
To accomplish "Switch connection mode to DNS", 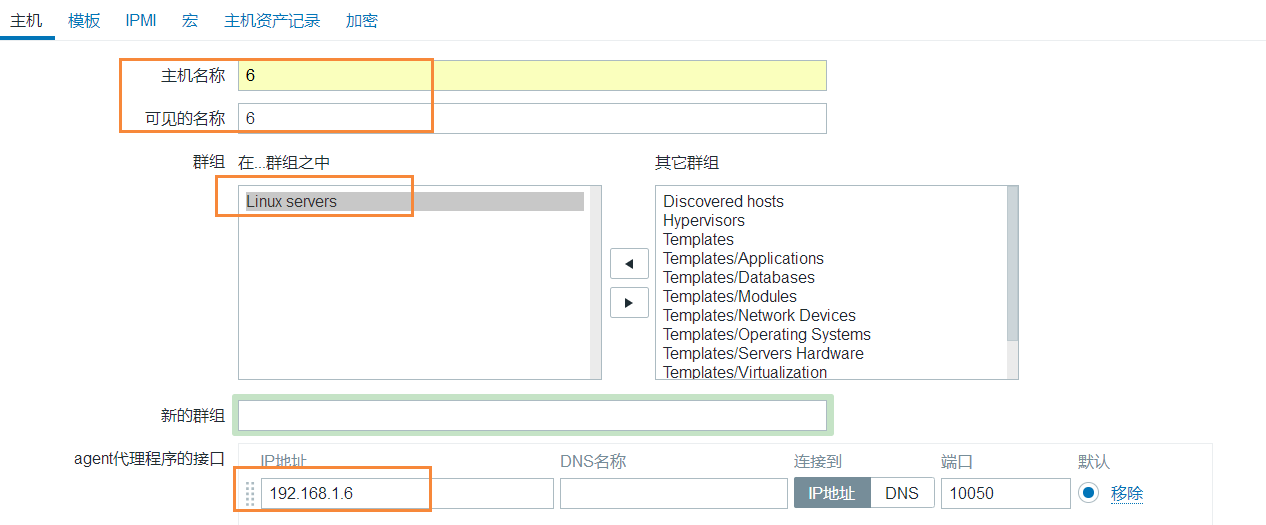I will click(x=901, y=493).
